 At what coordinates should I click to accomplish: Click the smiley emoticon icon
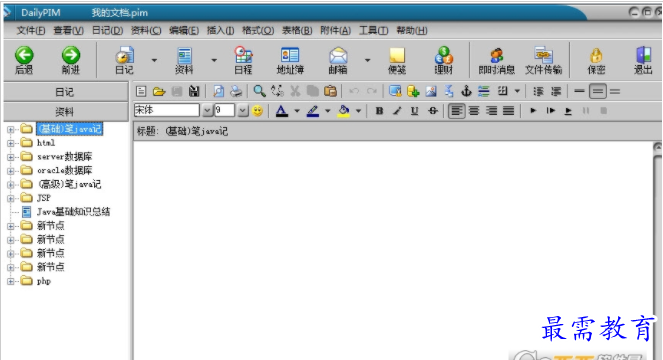point(257,111)
